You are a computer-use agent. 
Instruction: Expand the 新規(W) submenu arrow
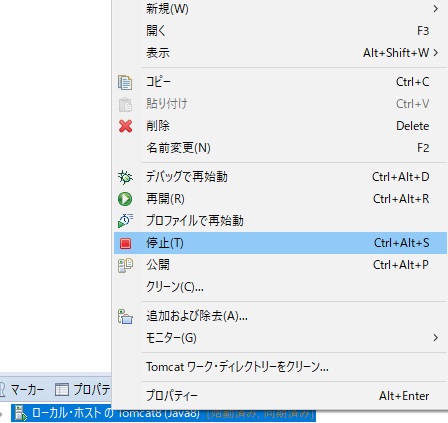436,9
